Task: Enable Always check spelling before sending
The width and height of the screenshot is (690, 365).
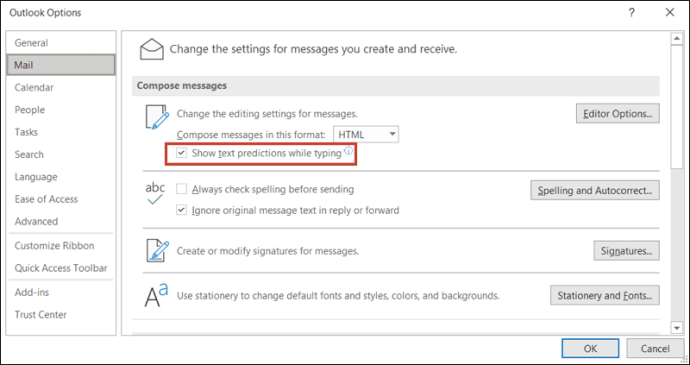Action: click(181, 189)
